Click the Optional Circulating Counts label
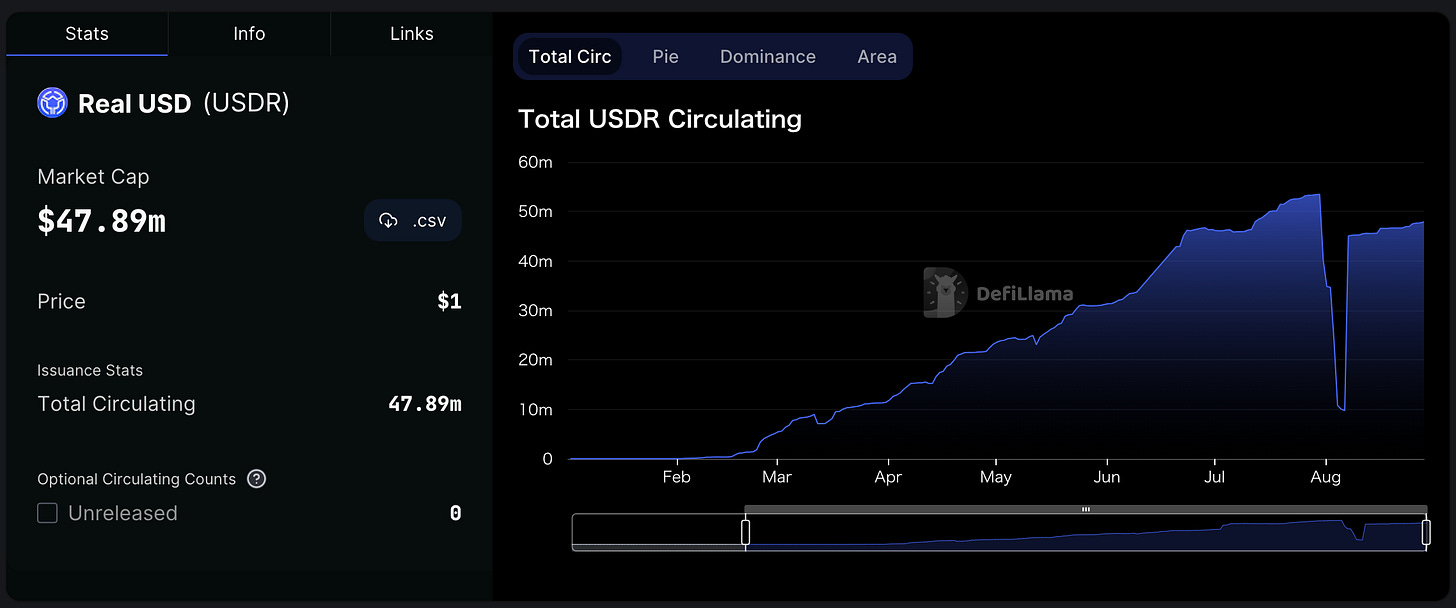 [137, 479]
